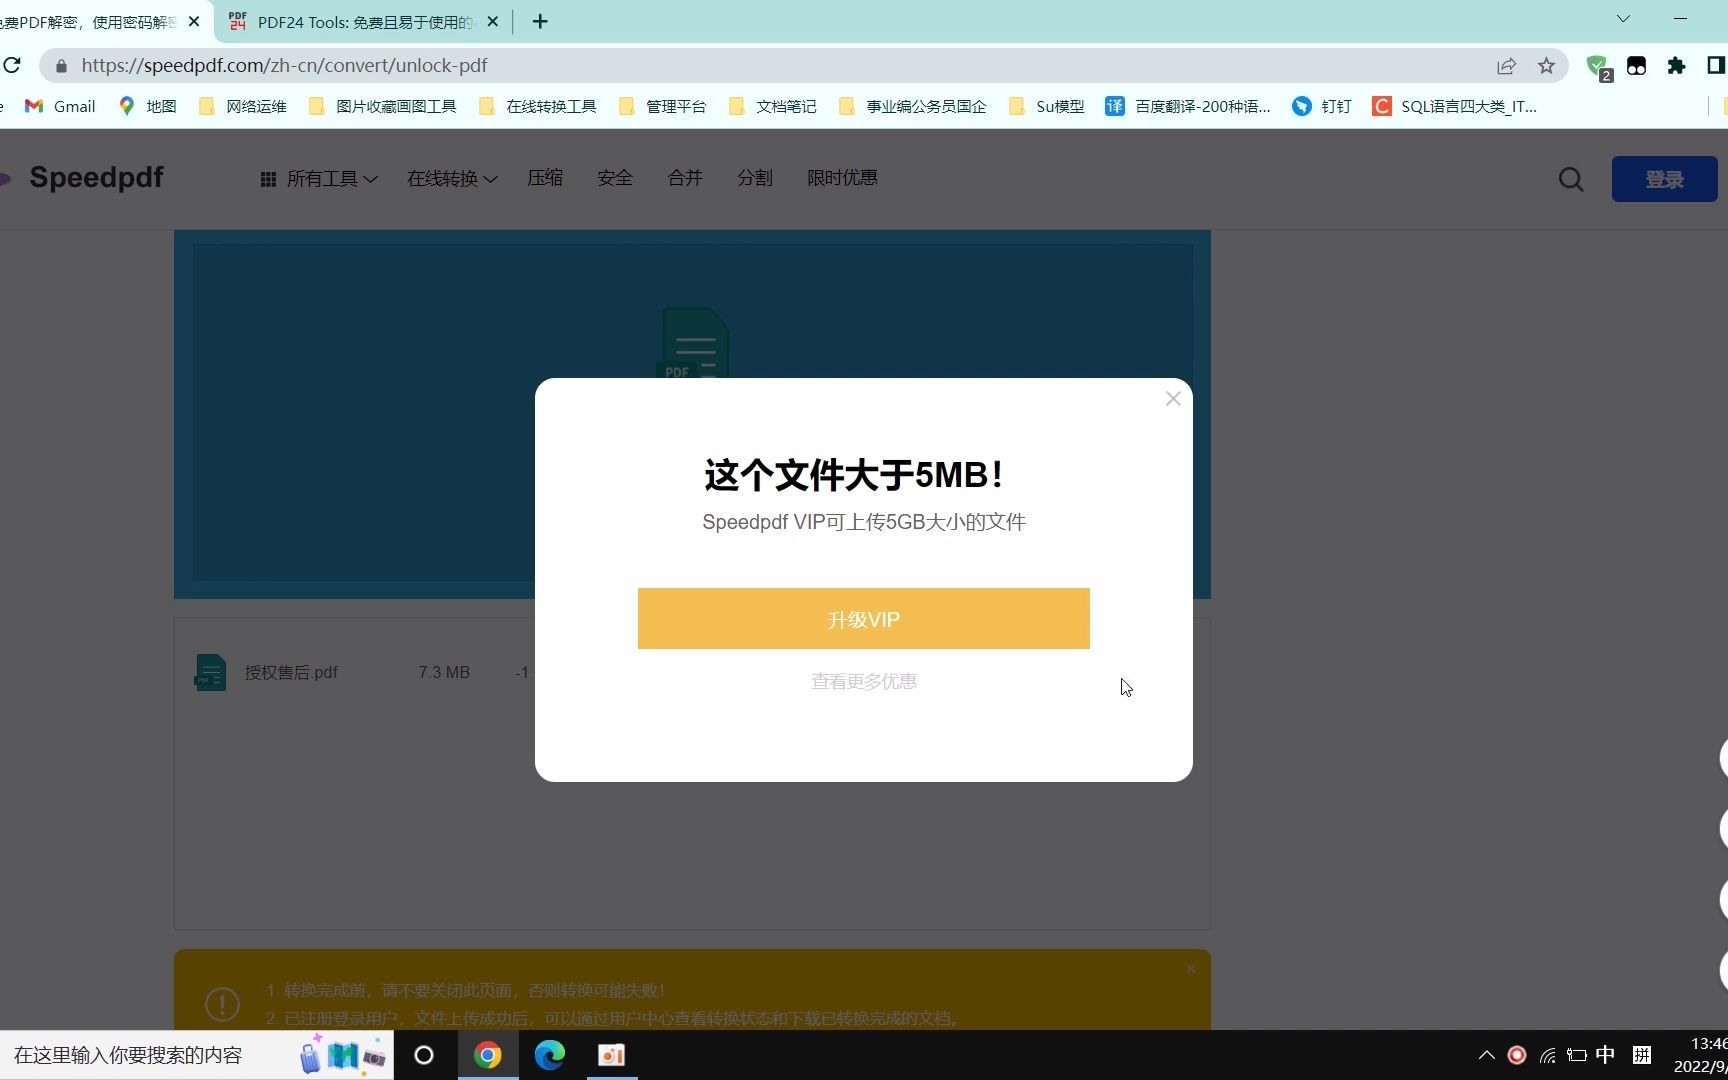The width and height of the screenshot is (1728, 1080).
Task: Reload the current page
Action: [12, 65]
